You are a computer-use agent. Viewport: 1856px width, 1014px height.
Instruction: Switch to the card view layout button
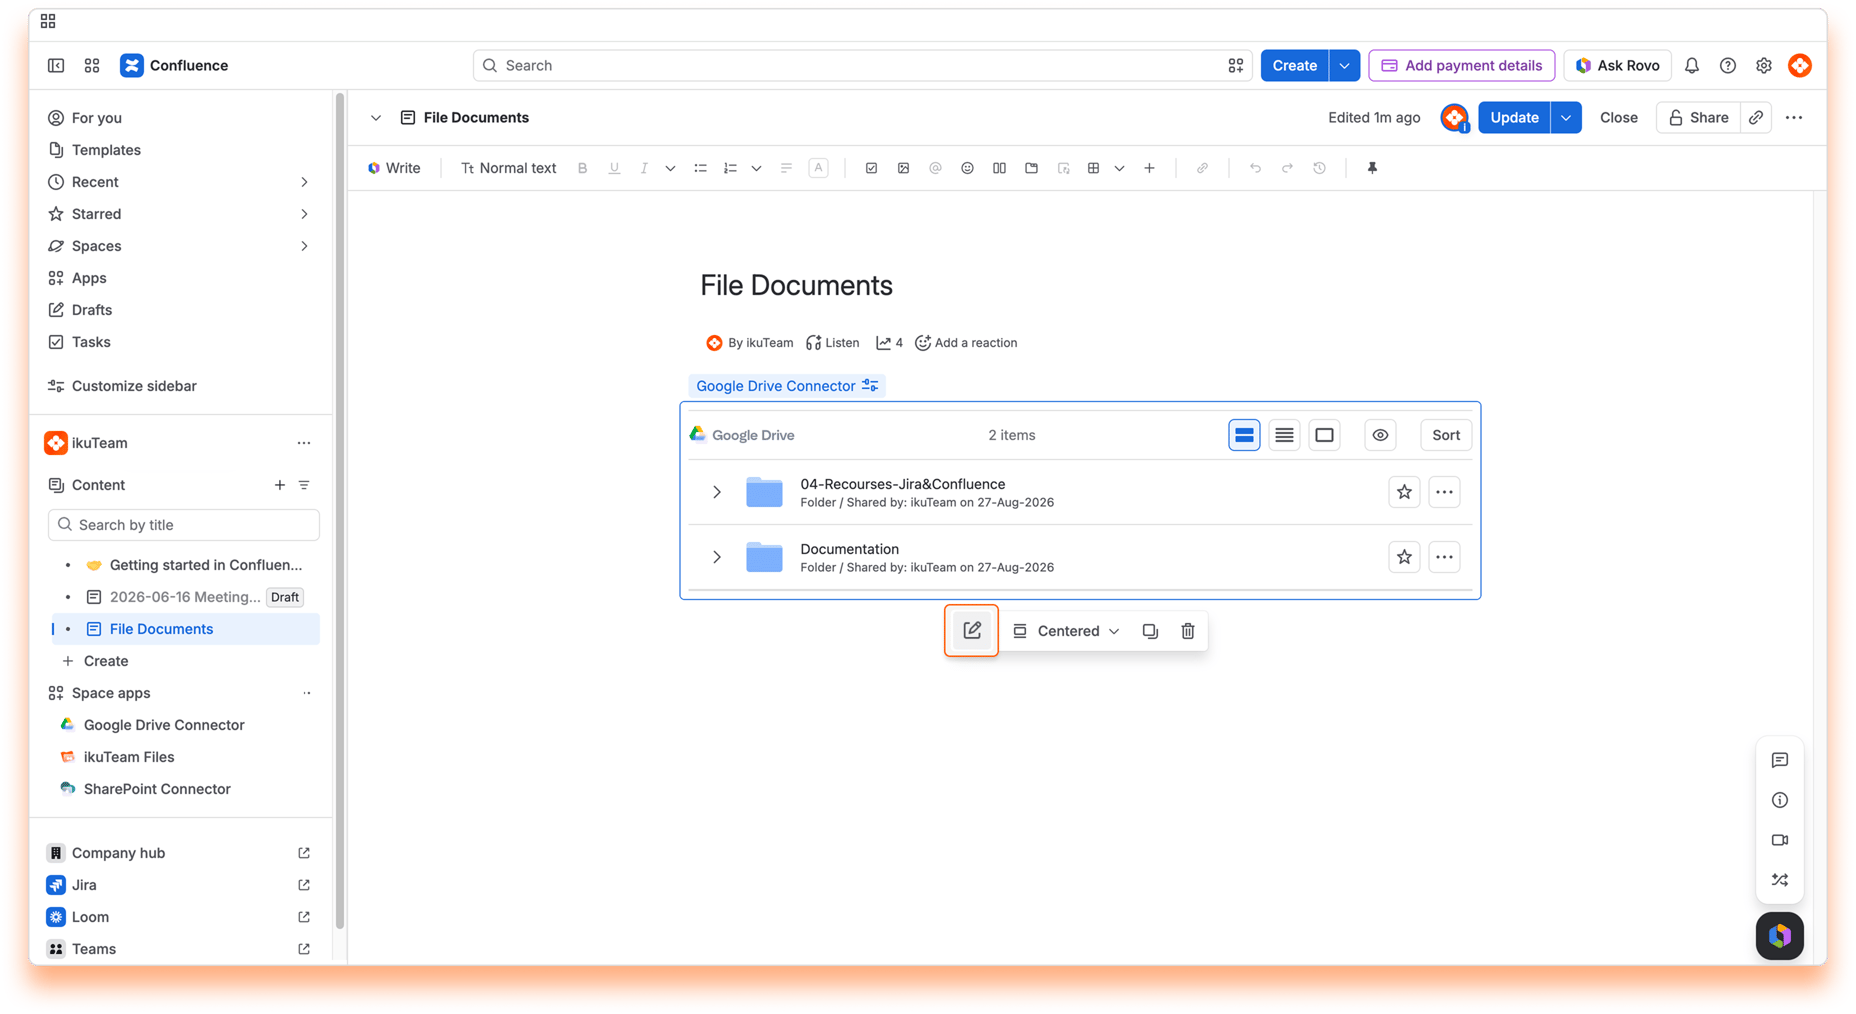[x=1324, y=435]
